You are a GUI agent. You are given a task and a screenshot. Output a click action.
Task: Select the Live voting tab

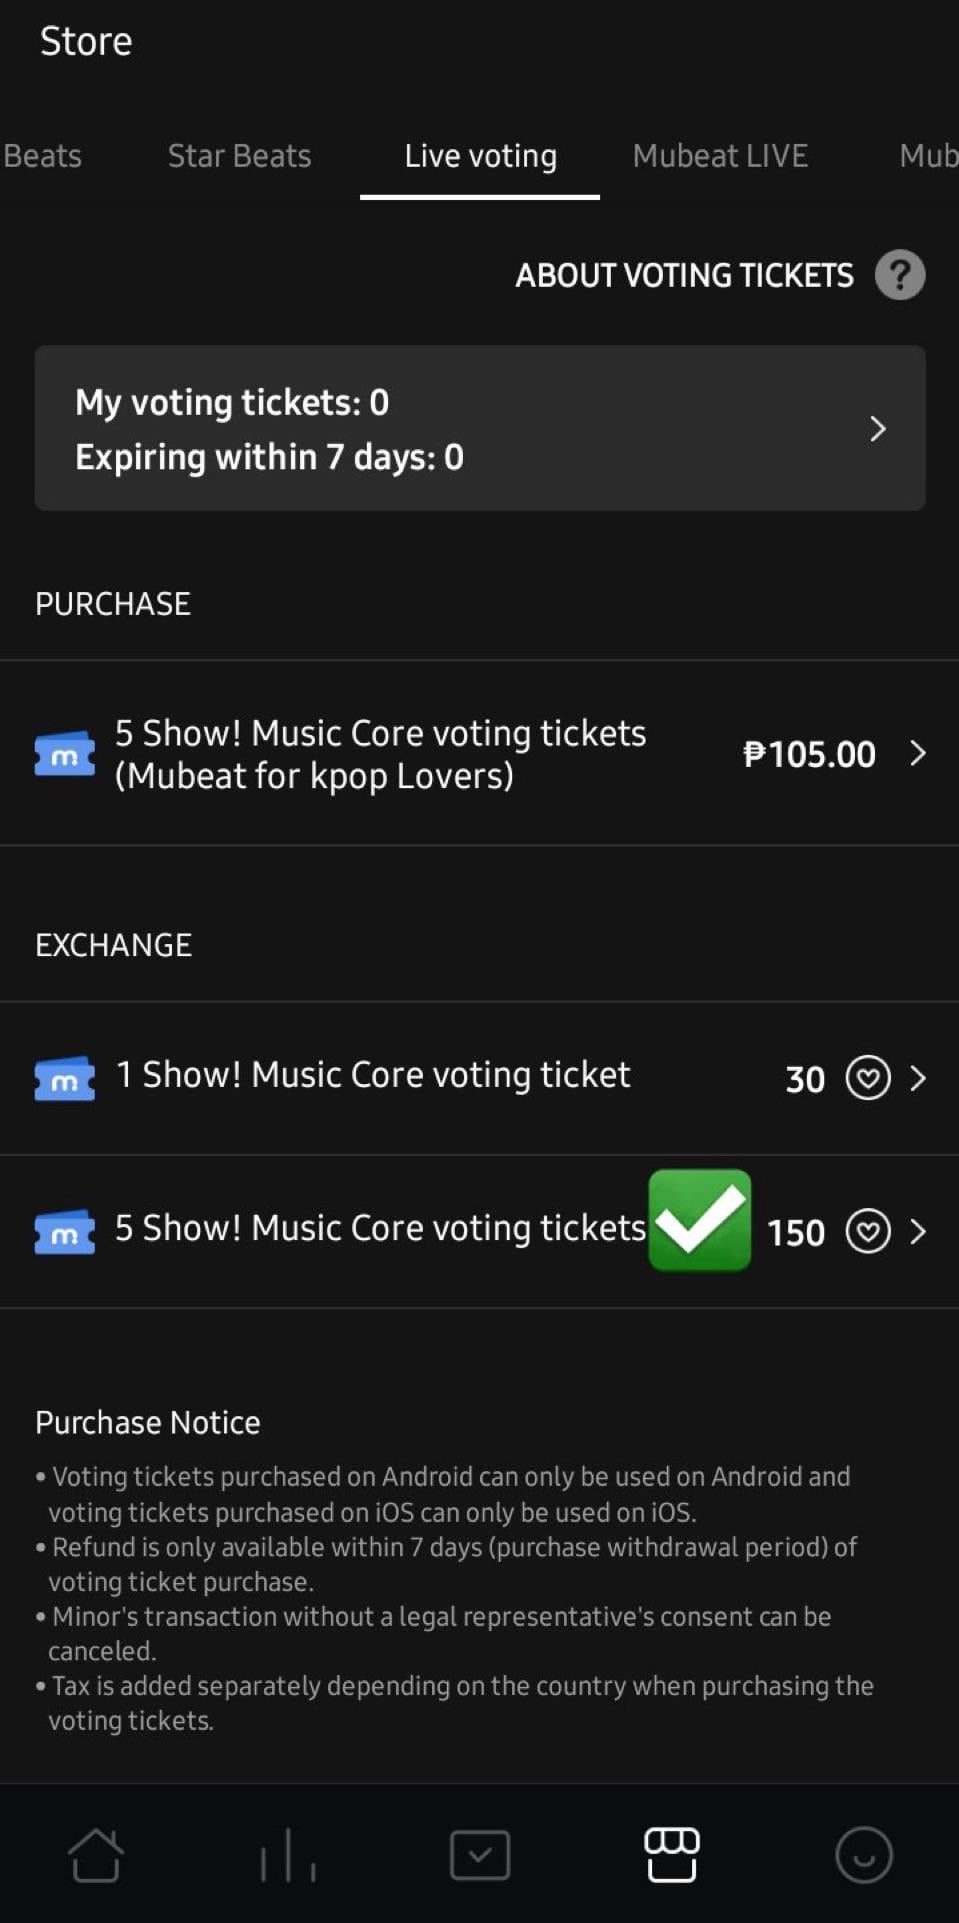point(480,156)
